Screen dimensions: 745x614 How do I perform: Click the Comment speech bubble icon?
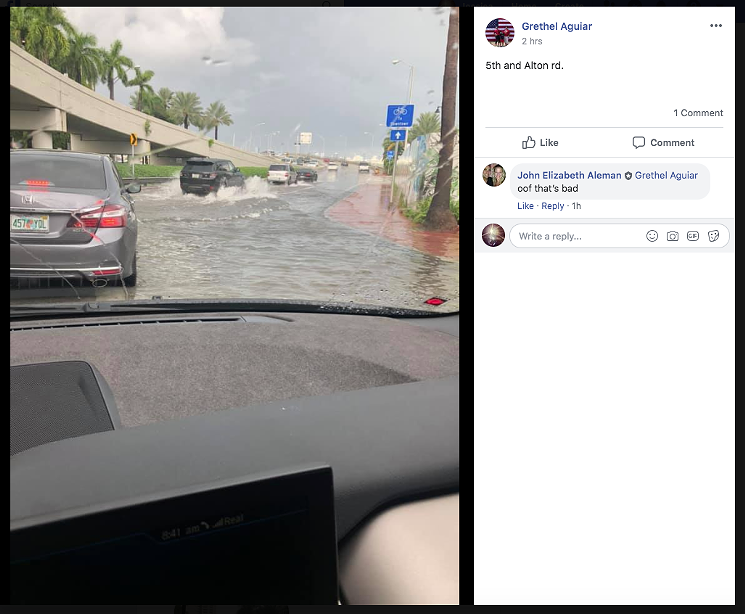coord(639,143)
